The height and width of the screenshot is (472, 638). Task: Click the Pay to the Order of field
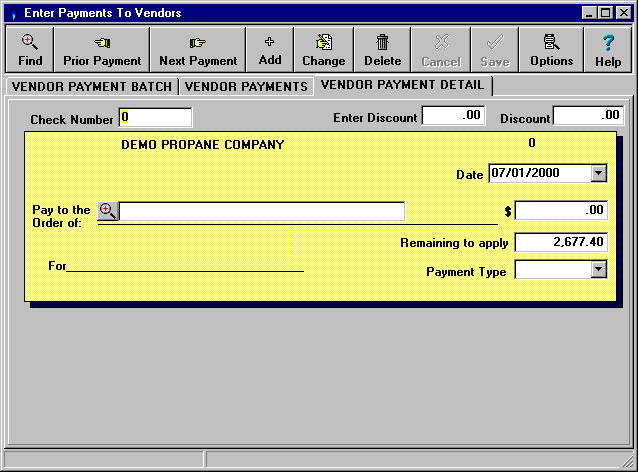point(262,211)
